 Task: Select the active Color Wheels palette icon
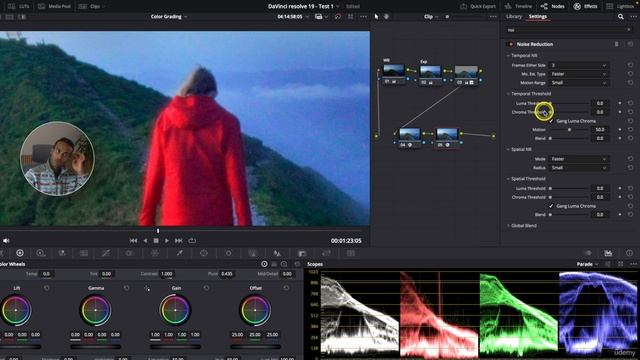[20, 253]
